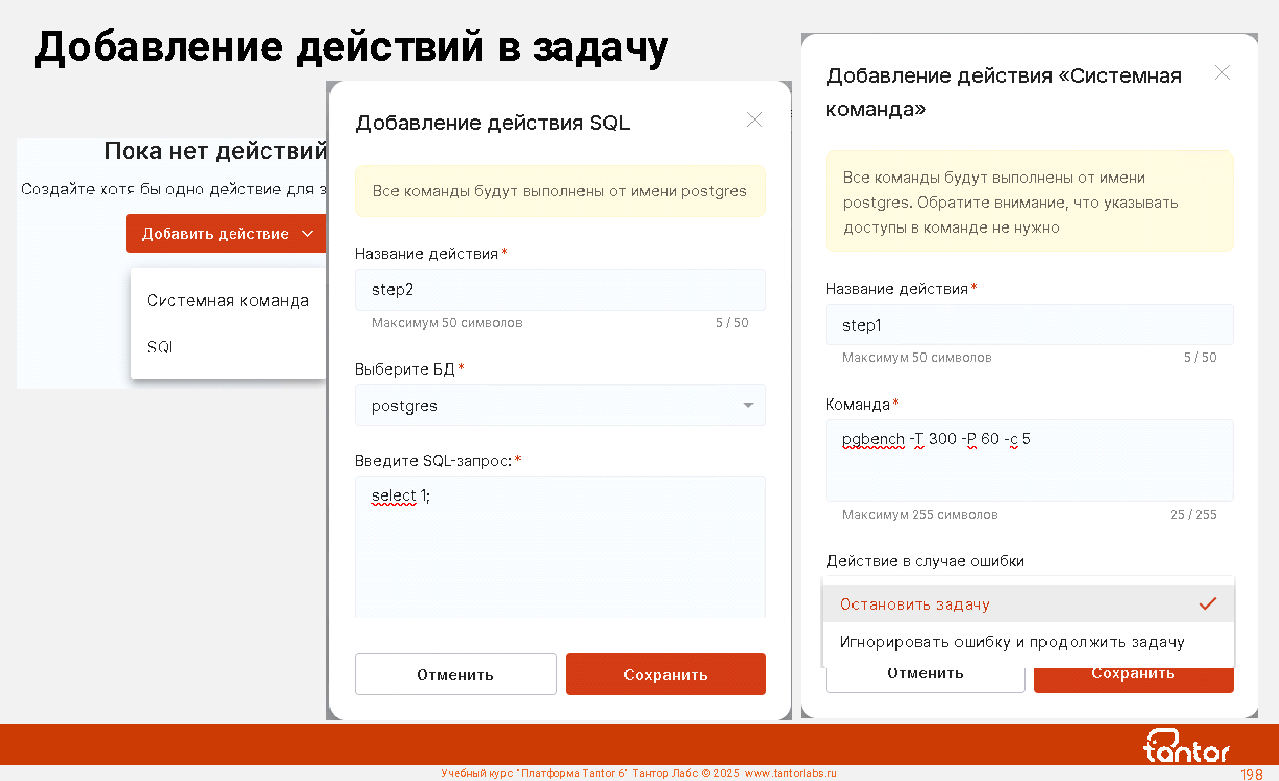Focus the SQL query text area
This screenshot has height=781, width=1279.
560,546
